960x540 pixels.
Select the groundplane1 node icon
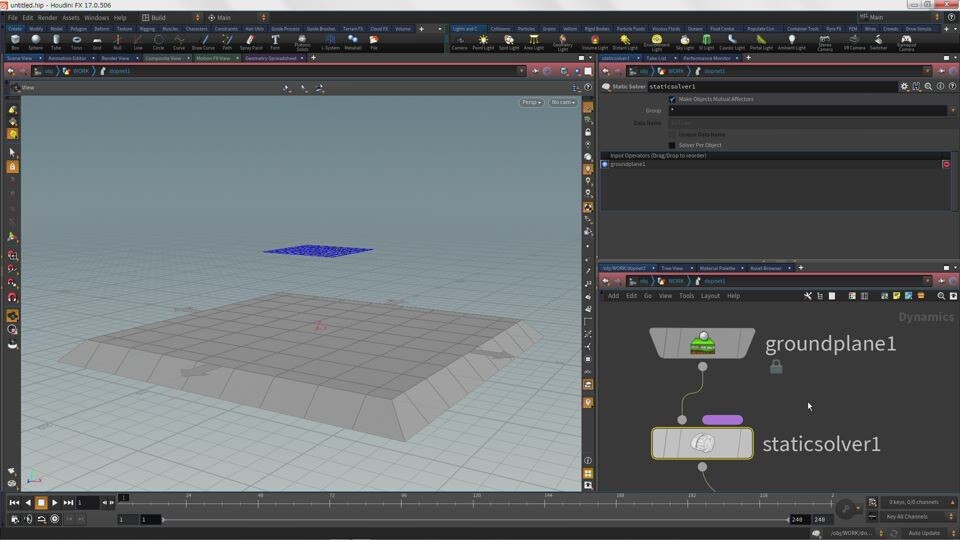click(x=702, y=343)
